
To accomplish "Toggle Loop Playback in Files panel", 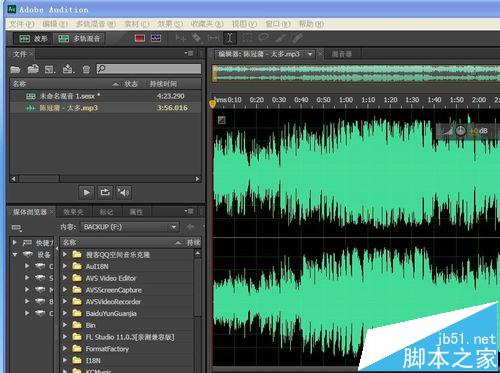I will click(x=105, y=192).
